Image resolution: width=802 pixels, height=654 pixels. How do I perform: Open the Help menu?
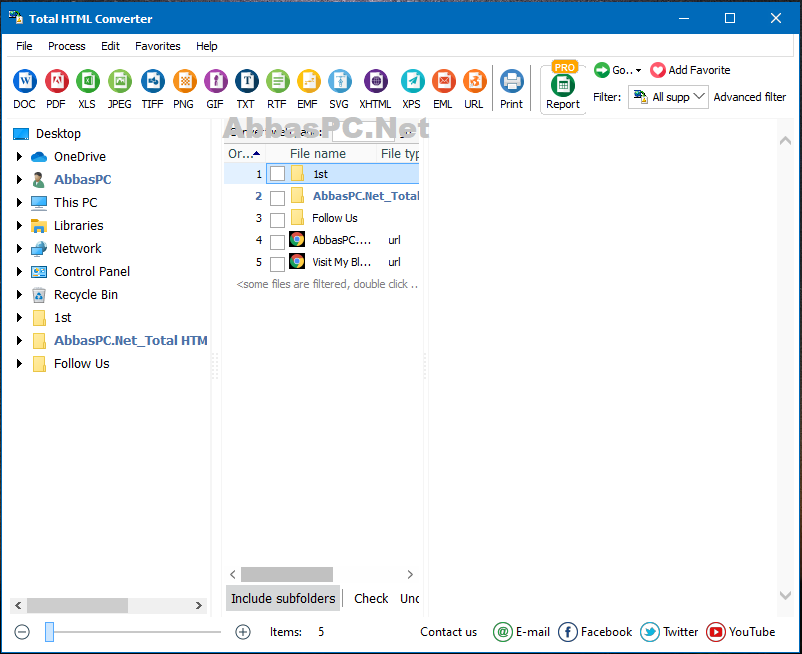coord(207,46)
